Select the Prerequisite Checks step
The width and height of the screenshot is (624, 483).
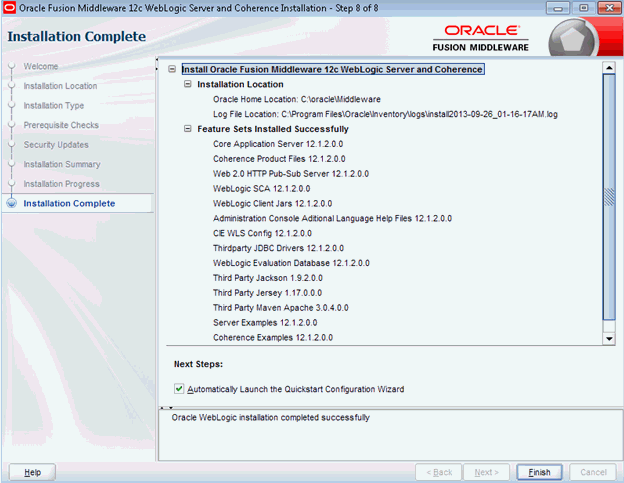tap(61, 125)
